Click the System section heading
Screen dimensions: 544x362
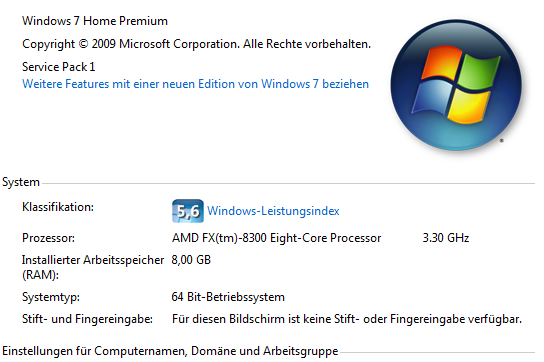click(x=21, y=182)
